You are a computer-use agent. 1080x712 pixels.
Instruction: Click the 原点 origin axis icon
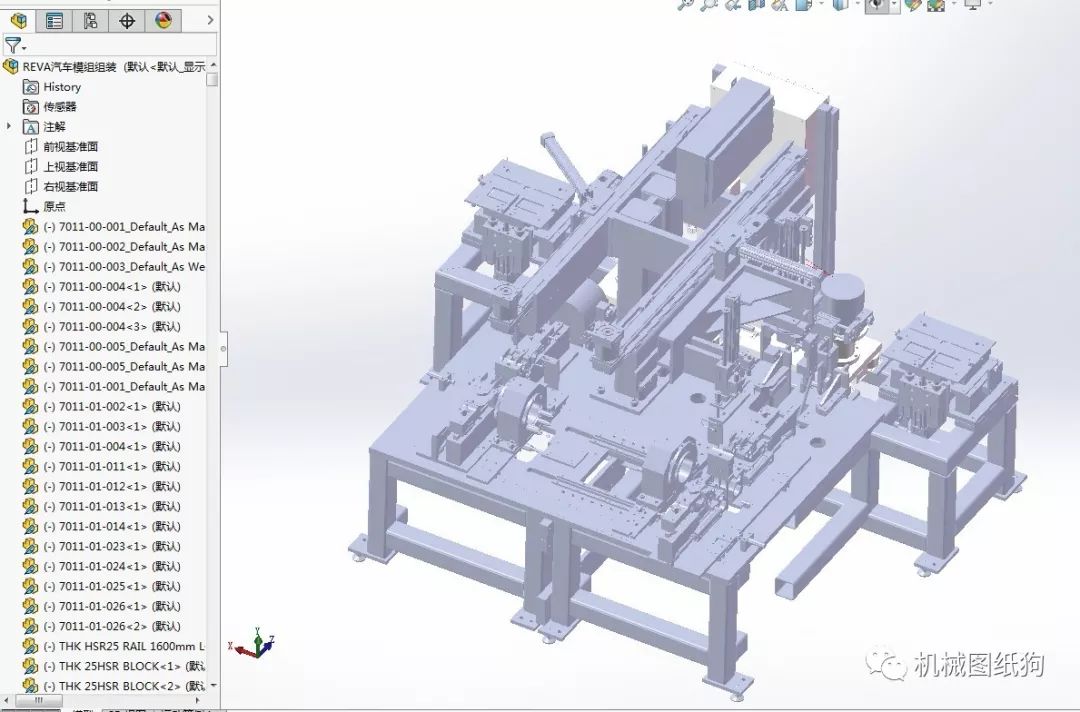tap(30, 206)
